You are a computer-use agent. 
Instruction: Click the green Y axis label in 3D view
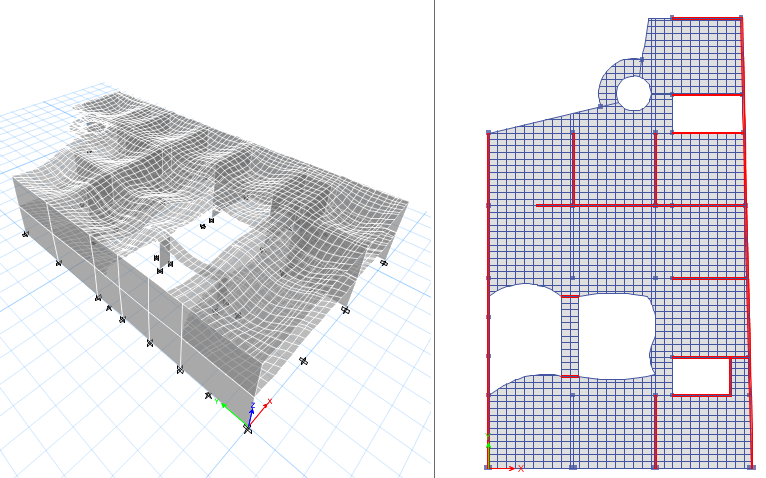point(216,401)
